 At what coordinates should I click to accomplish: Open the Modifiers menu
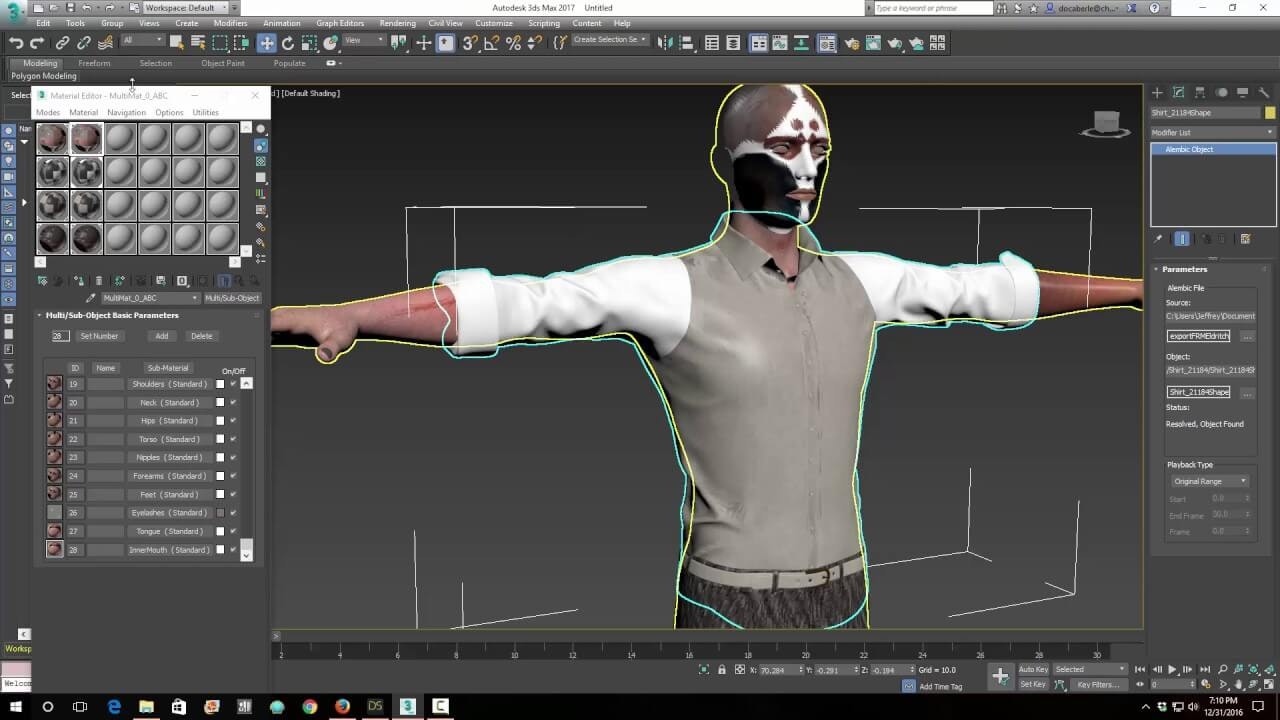tap(230, 23)
